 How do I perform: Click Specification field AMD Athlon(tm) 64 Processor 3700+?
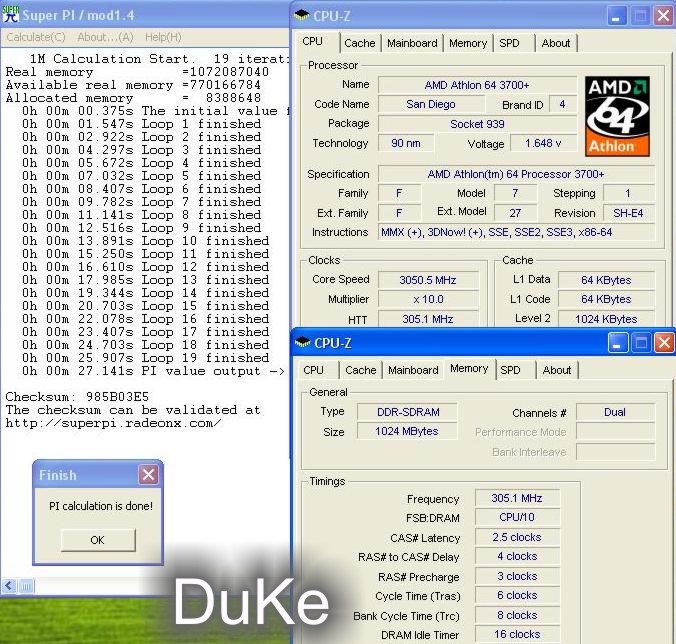coord(516,174)
